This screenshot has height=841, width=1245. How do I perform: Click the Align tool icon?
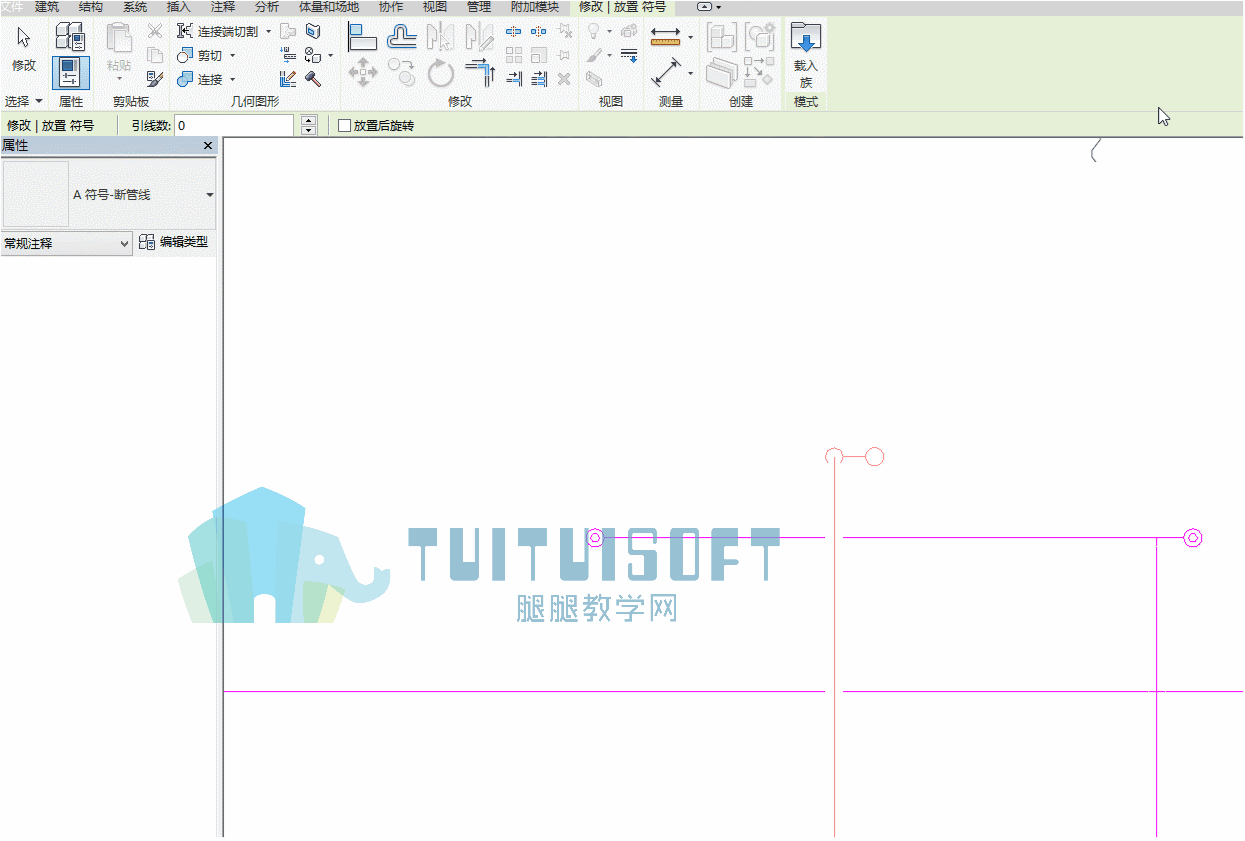point(362,37)
